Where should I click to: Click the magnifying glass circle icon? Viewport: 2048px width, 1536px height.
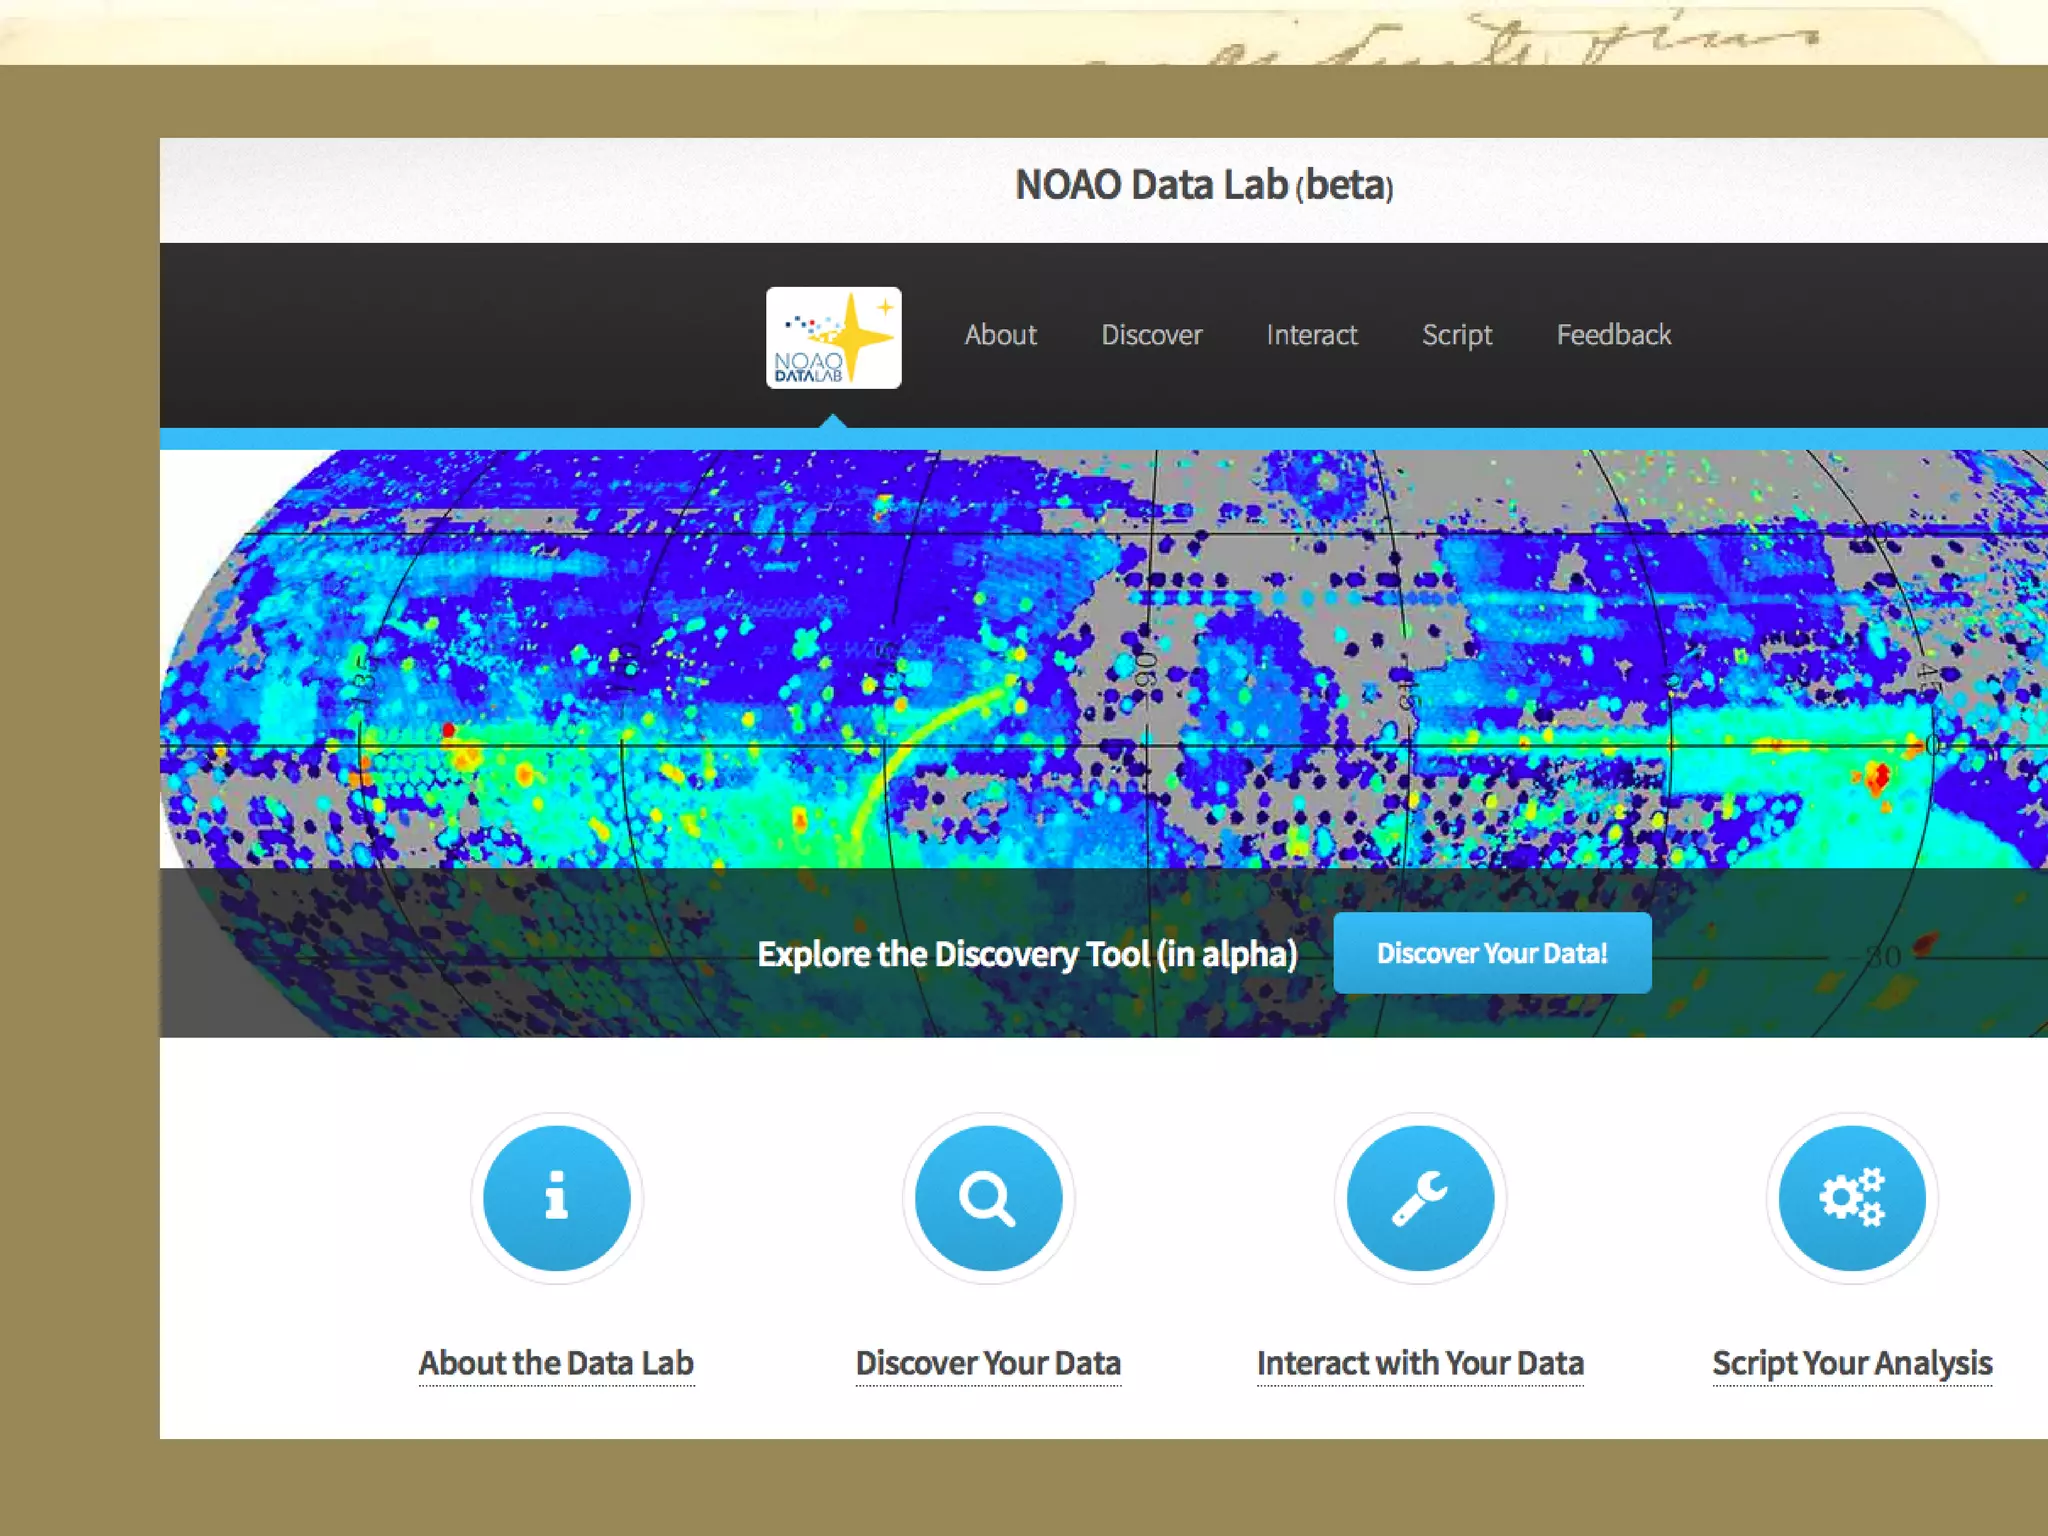click(988, 1197)
